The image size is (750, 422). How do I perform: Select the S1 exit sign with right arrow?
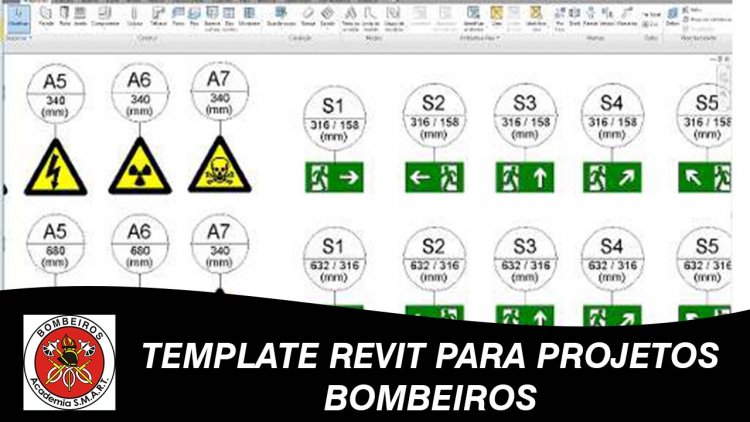[334, 177]
